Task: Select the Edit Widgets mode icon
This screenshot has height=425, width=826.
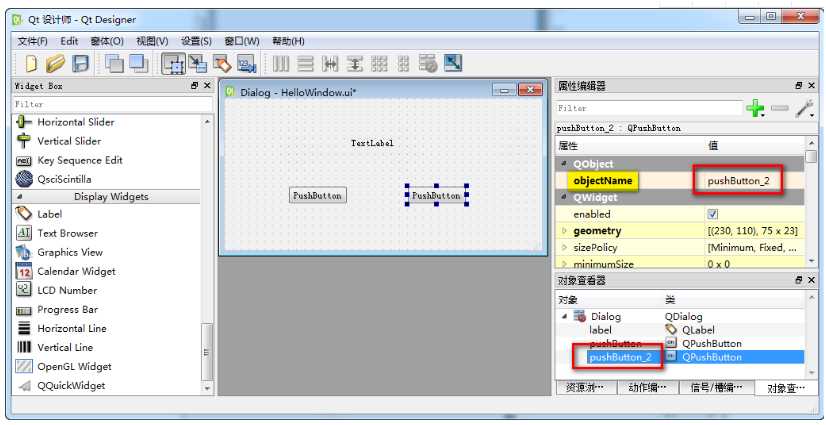Action: click(x=173, y=64)
